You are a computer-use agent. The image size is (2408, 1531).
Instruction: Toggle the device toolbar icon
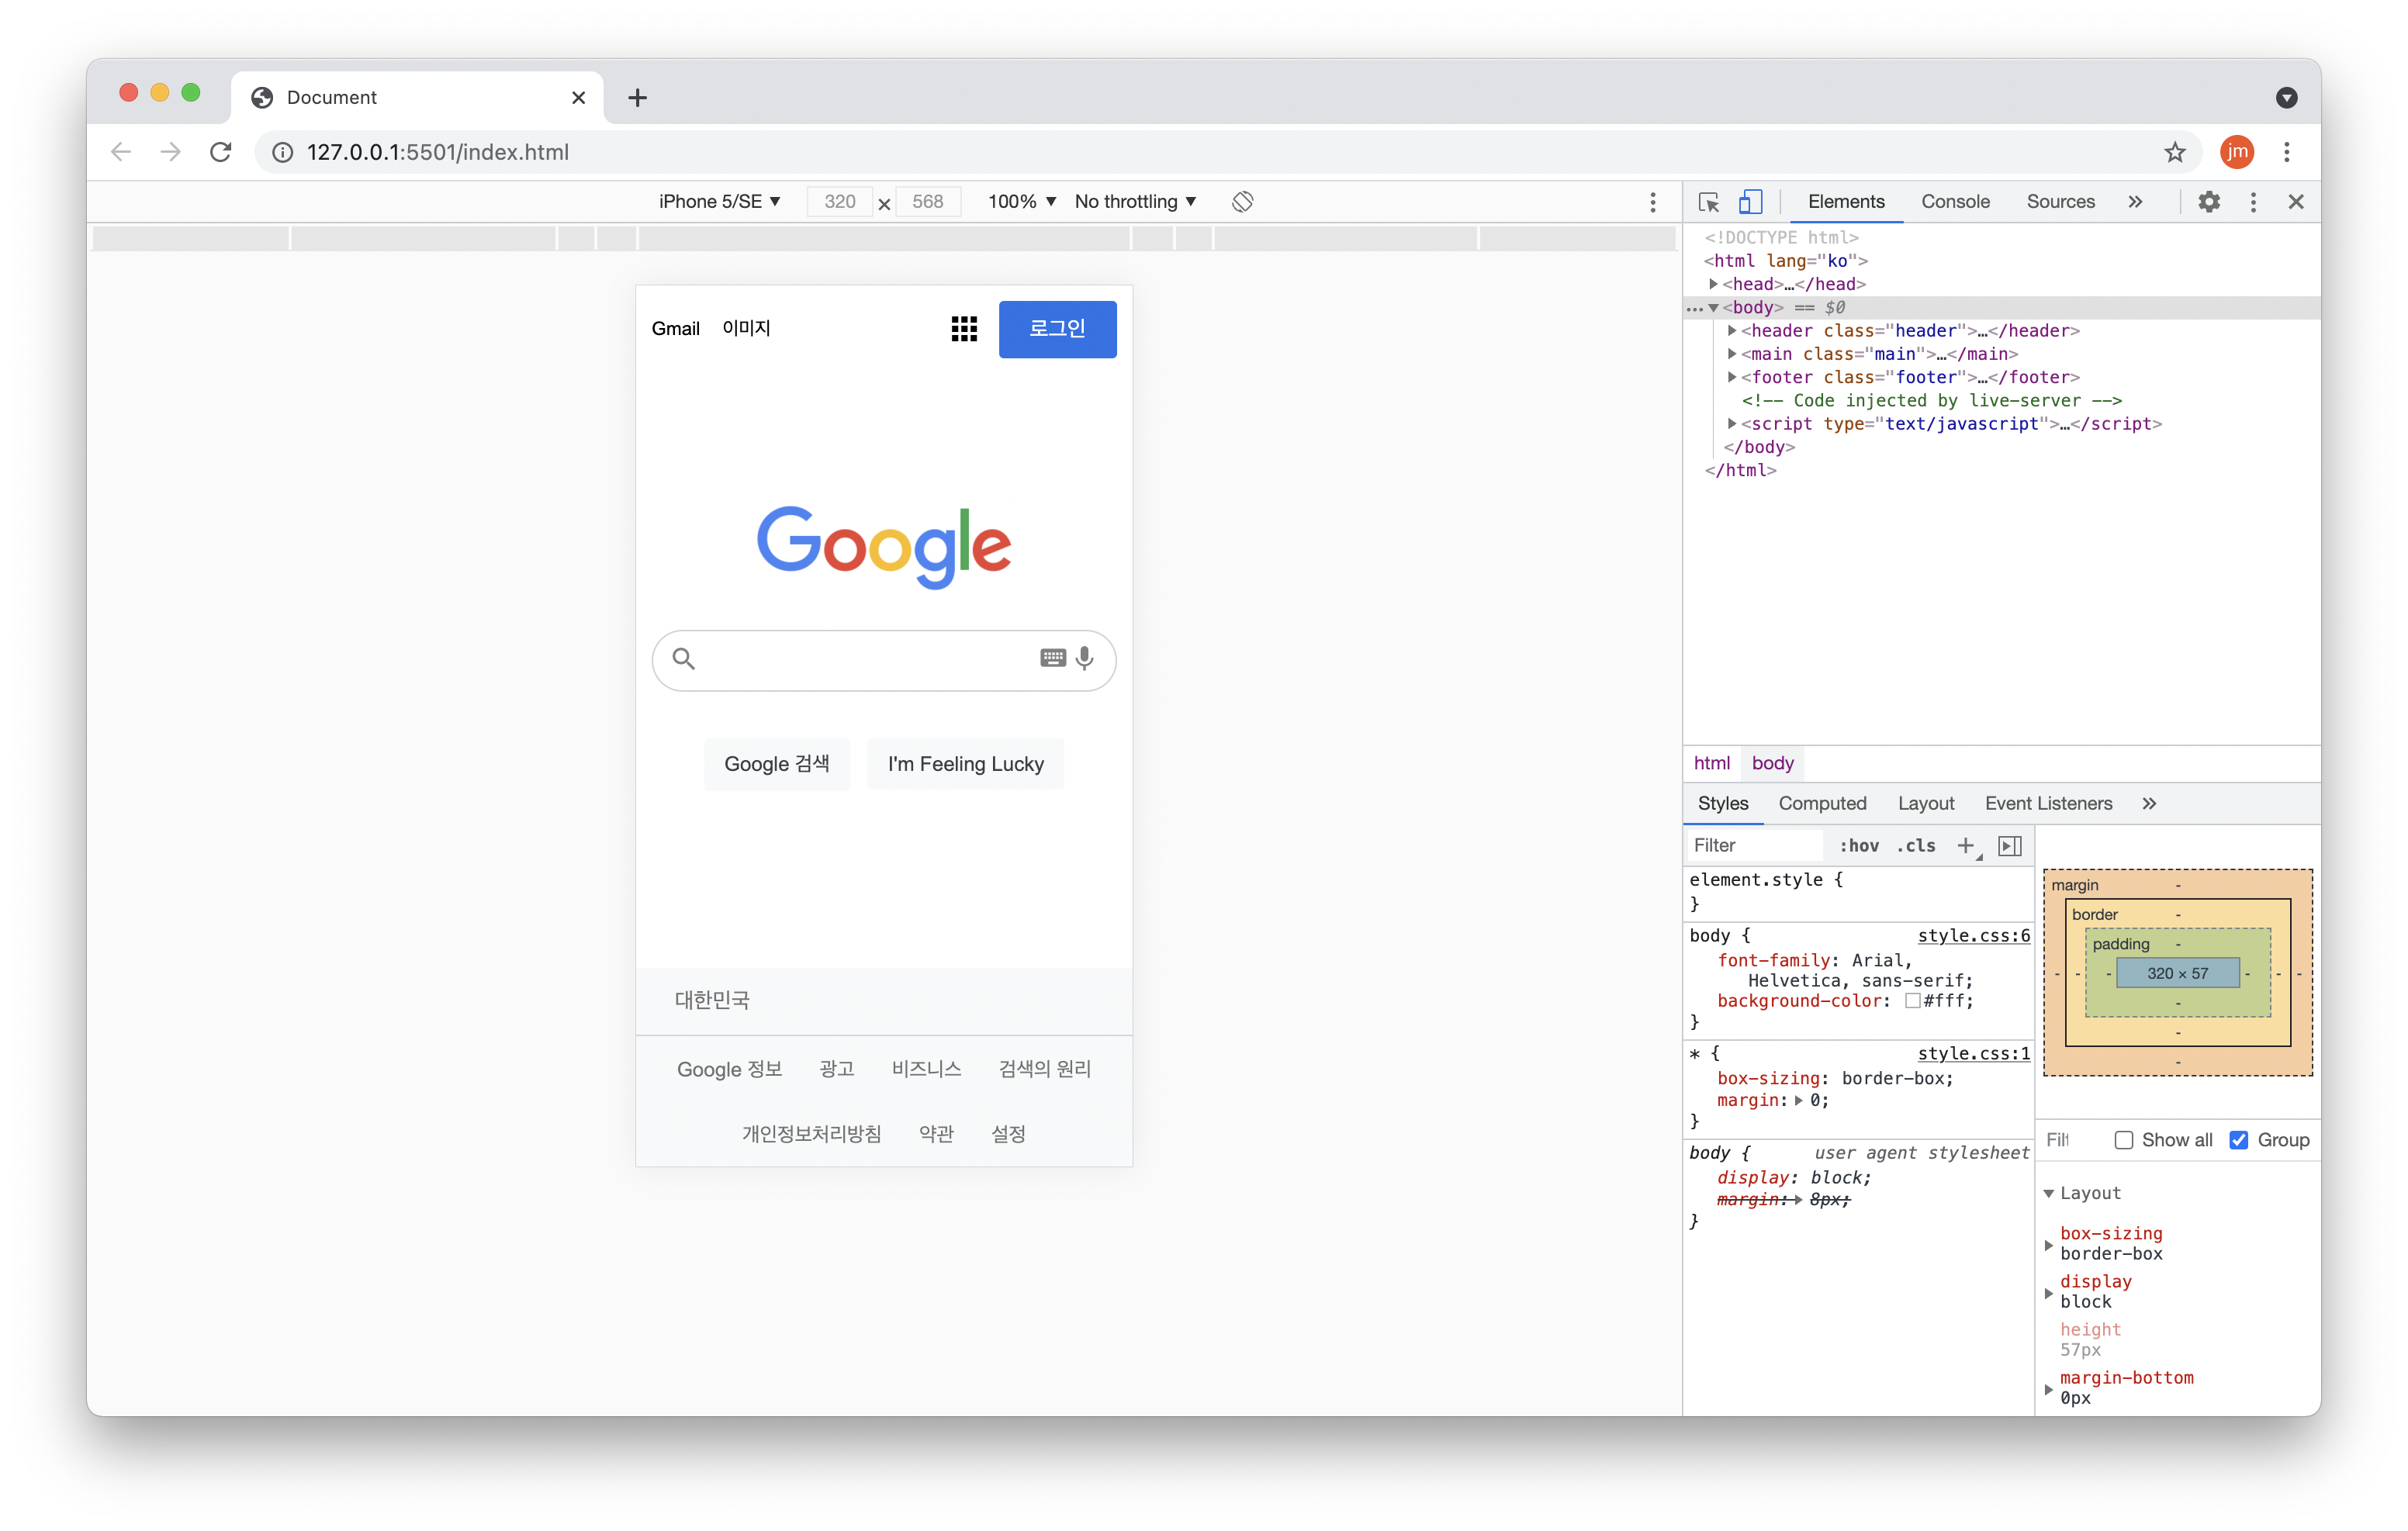pyautogui.click(x=1750, y=202)
